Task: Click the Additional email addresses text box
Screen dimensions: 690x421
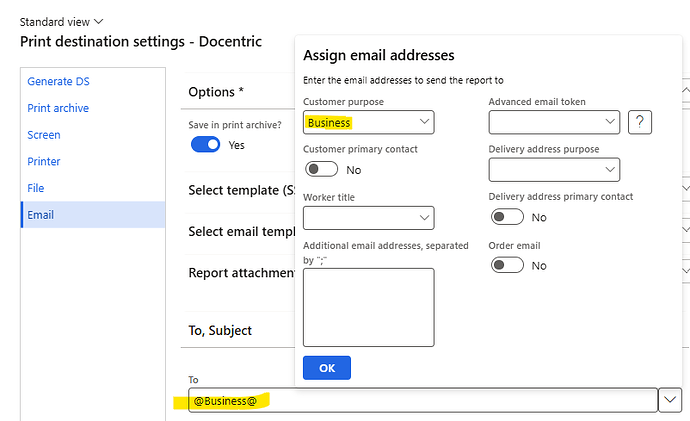Action: (368, 308)
